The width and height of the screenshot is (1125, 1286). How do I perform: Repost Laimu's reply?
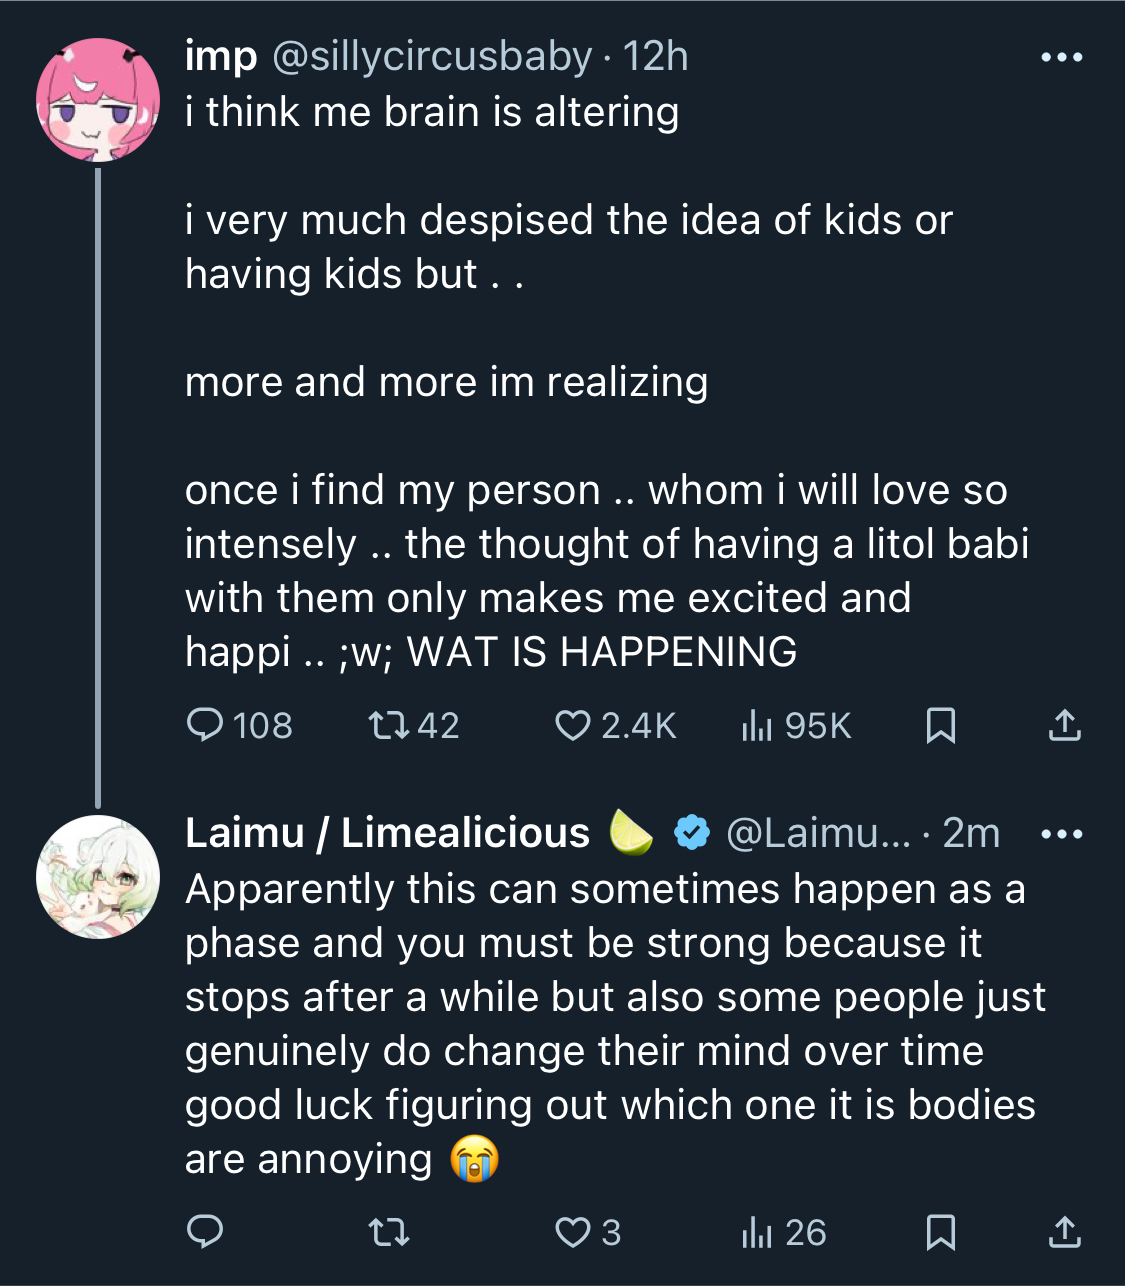(389, 1232)
